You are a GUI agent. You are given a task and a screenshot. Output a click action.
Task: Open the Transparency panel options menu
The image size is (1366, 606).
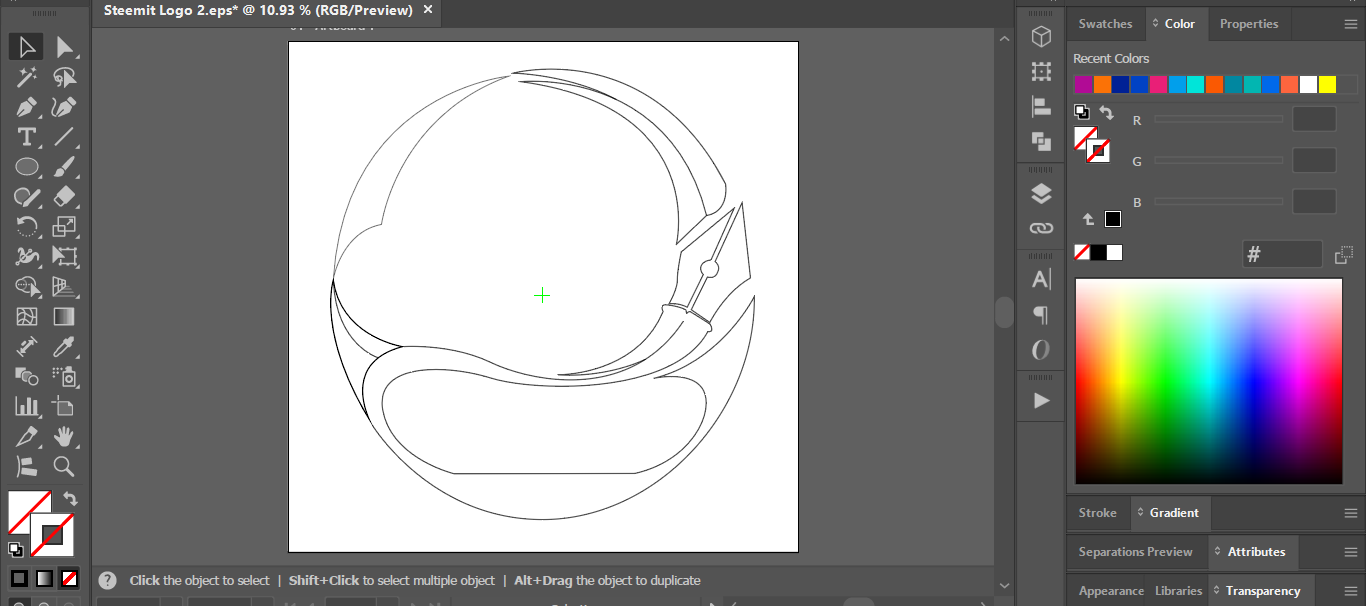coord(1351,591)
